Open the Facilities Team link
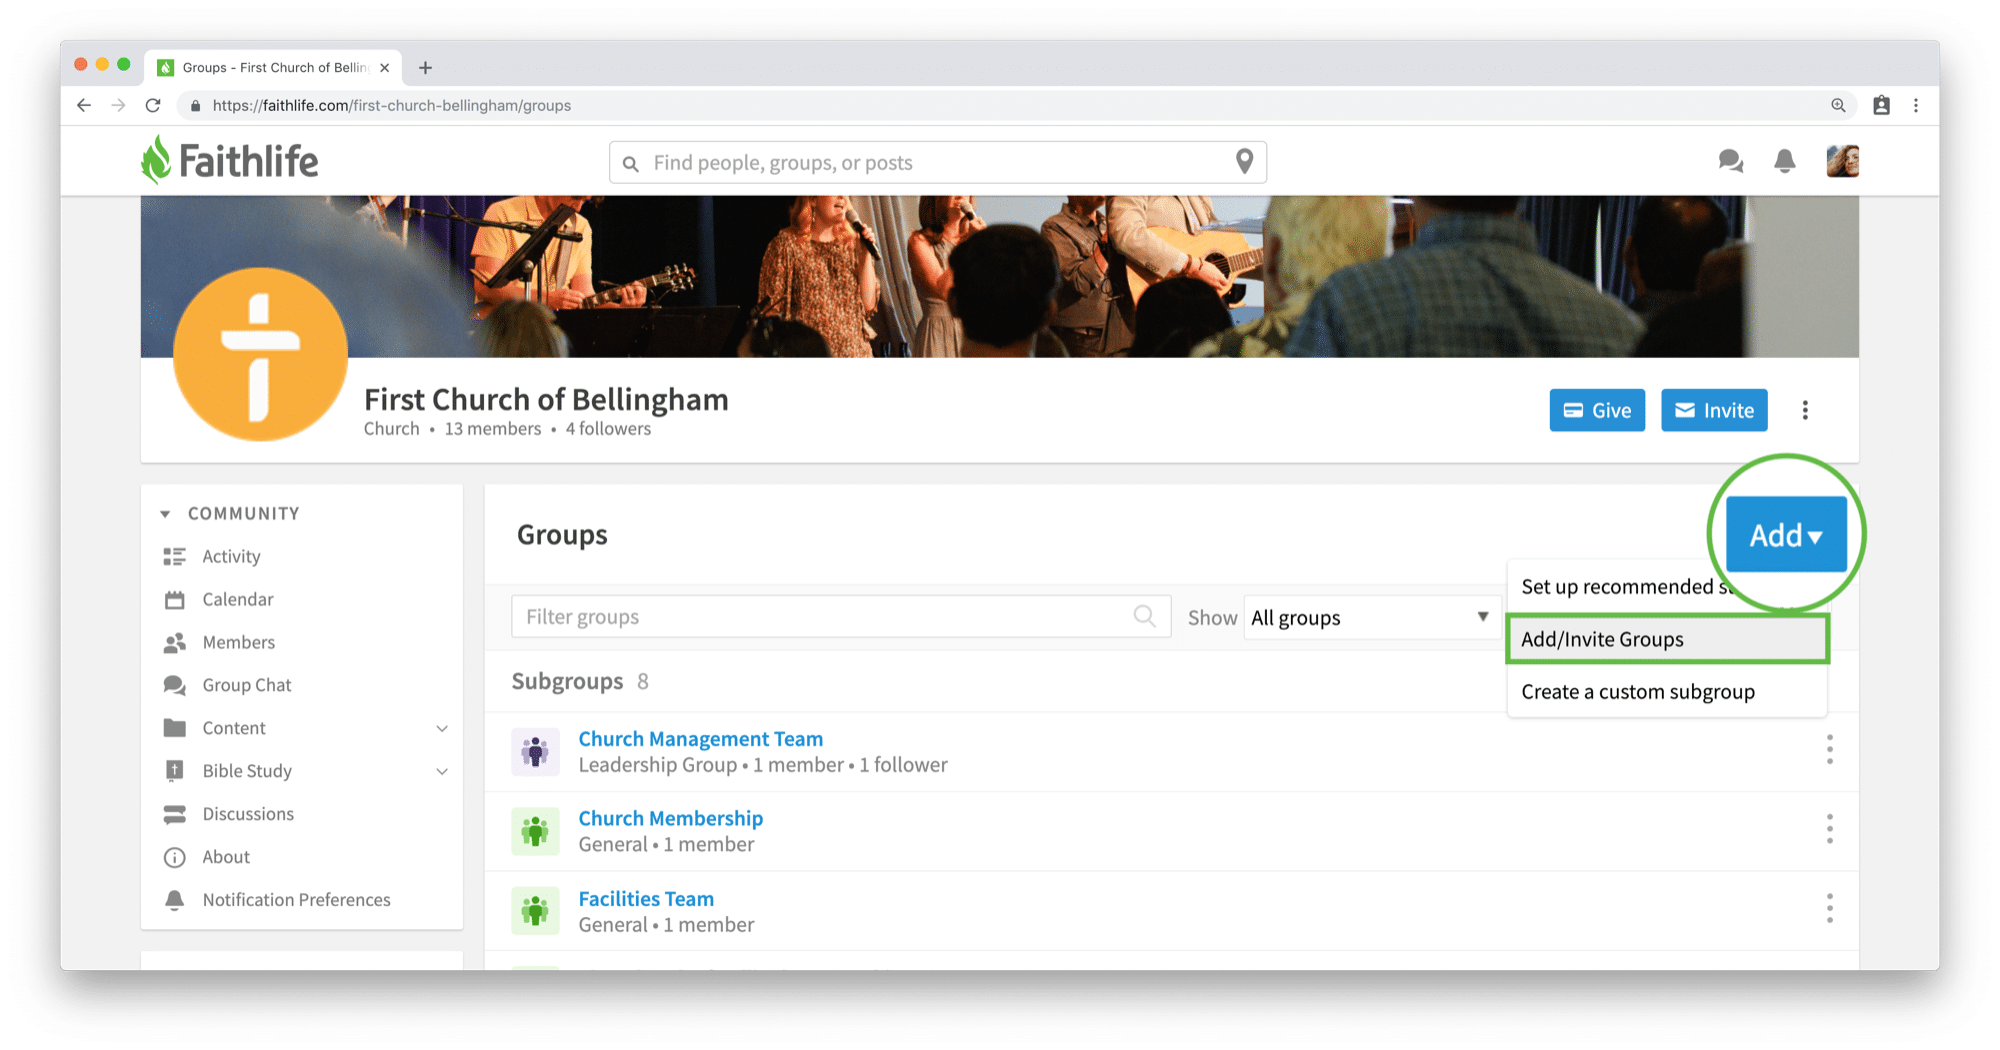The width and height of the screenshot is (2000, 1050). pos(646,898)
